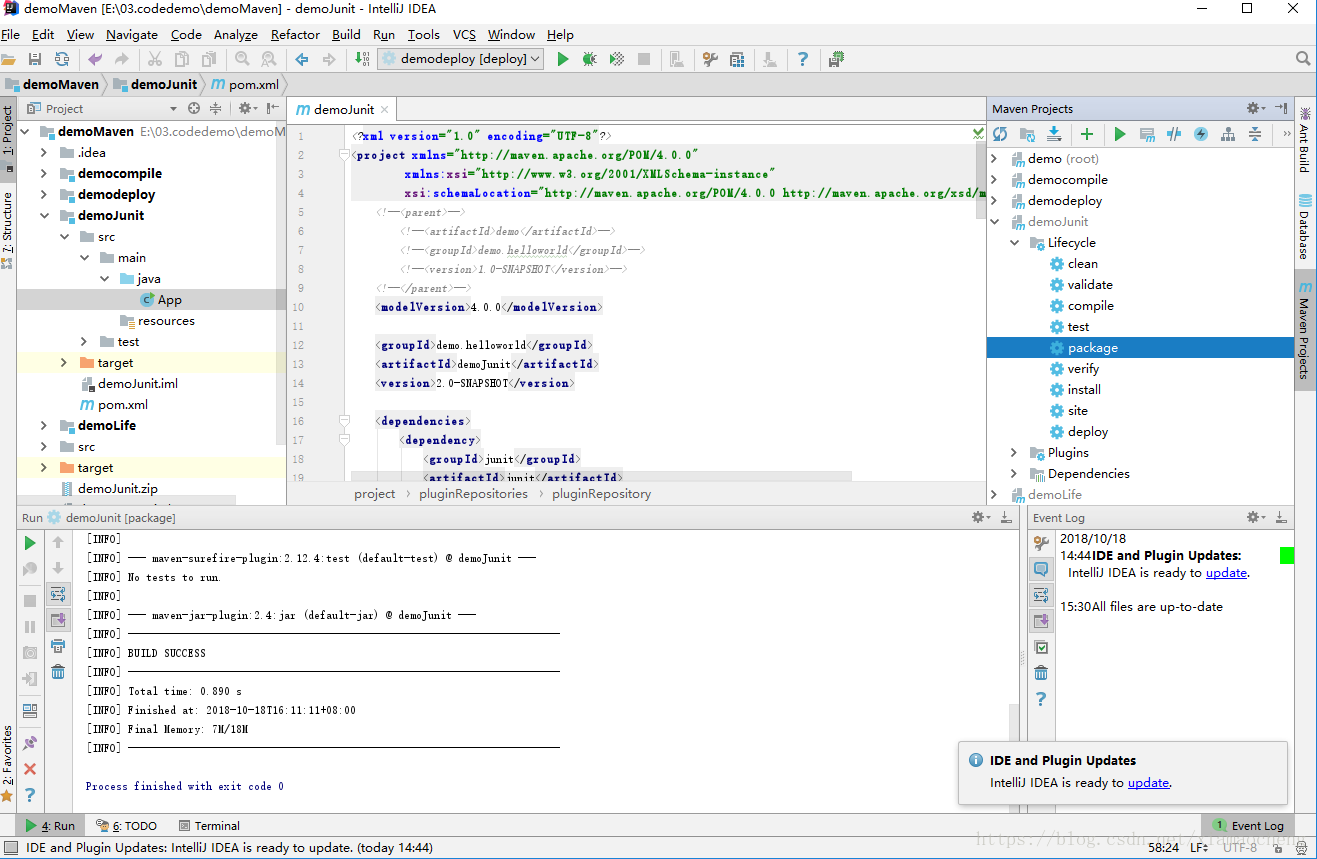This screenshot has width=1317, height=859.
Task: Click the Save All toolbar icon
Action: [x=35, y=60]
